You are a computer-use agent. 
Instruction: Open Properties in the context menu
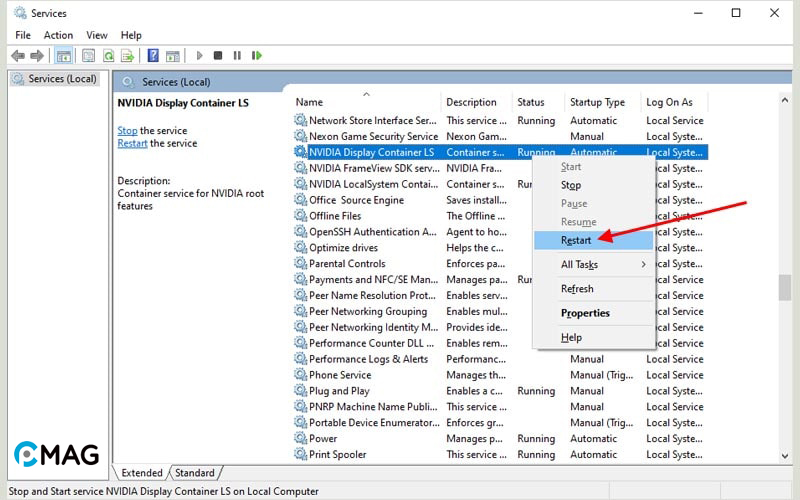[x=585, y=313]
